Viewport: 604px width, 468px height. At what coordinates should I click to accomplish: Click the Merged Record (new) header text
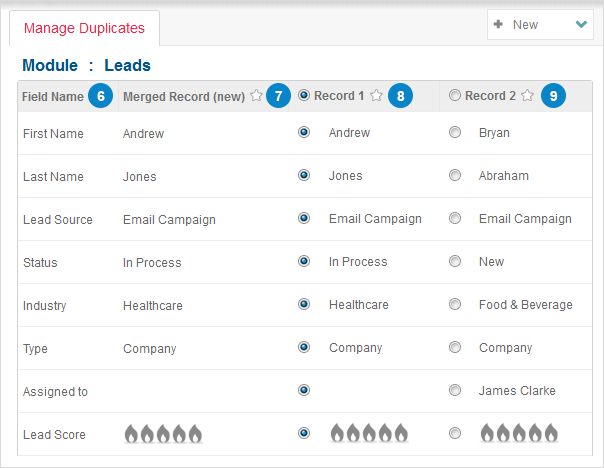coord(184,96)
